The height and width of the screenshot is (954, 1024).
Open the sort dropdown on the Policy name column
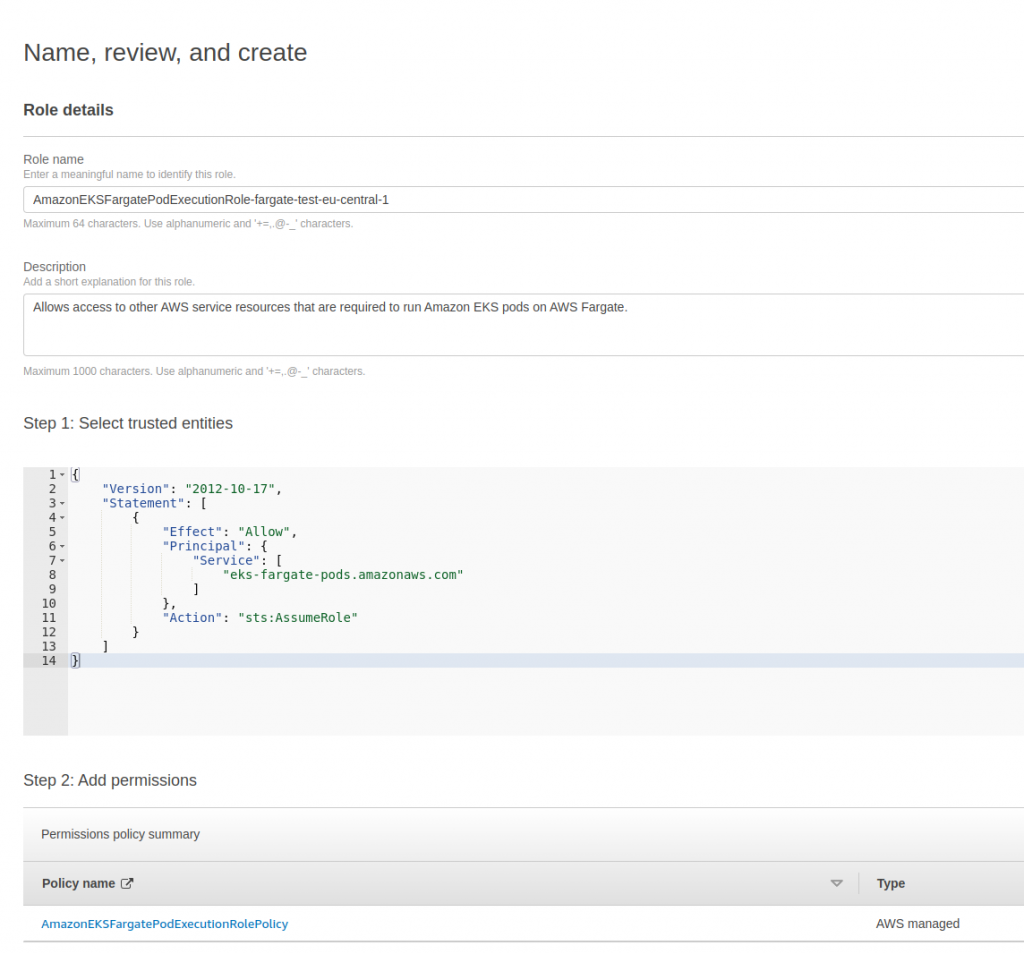[x=836, y=883]
